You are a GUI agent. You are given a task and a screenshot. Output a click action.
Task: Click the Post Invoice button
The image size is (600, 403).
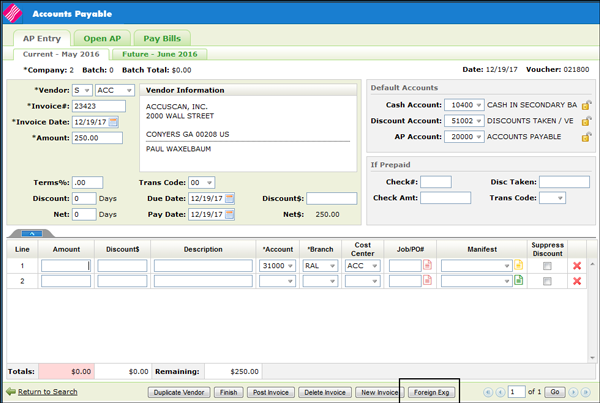(x=271, y=392)
